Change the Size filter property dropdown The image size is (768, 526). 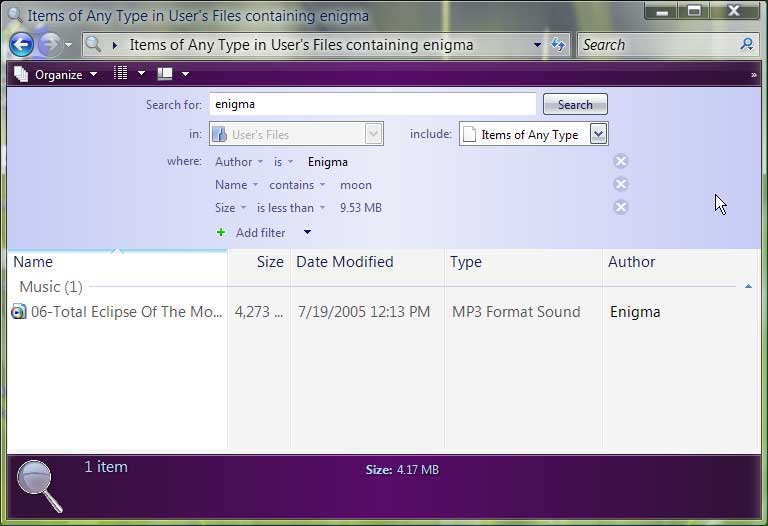230,208
